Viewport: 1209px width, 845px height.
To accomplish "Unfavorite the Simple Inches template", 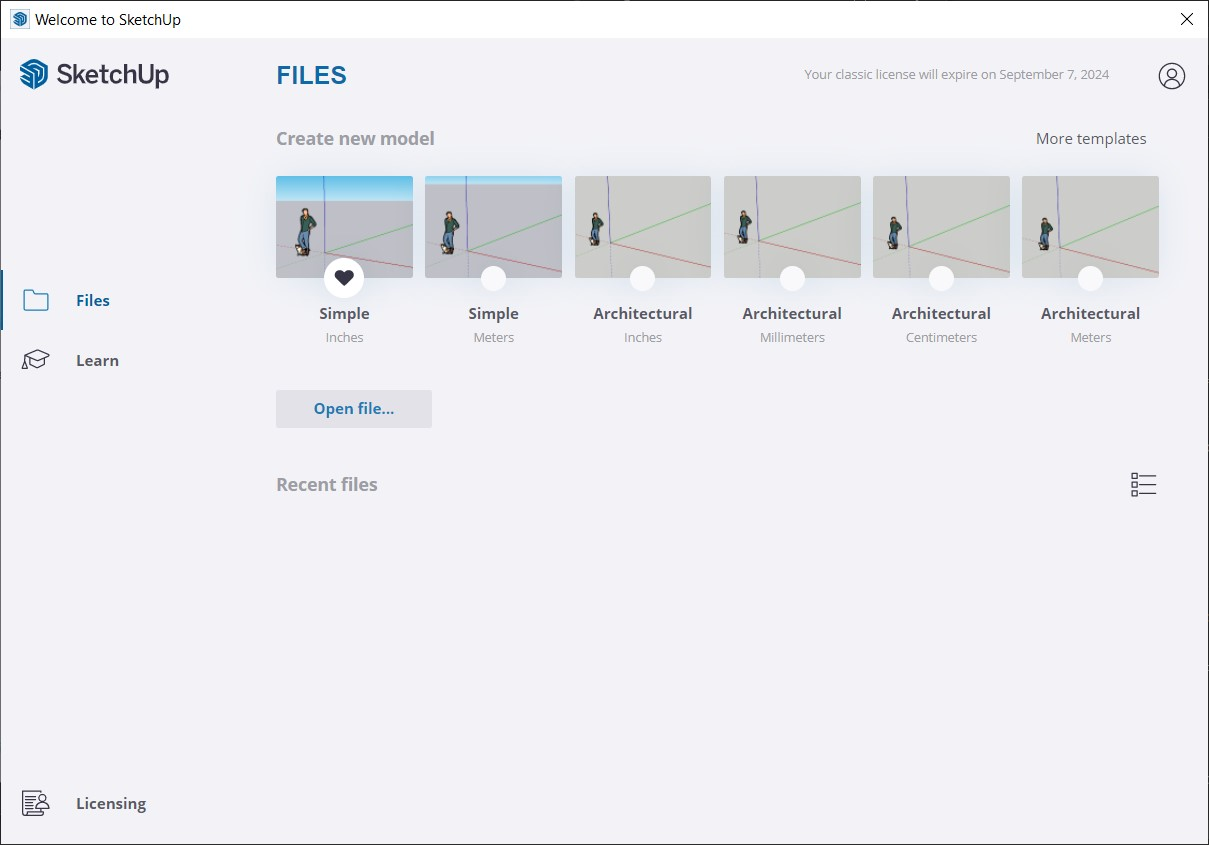I will tap(344, 278).
